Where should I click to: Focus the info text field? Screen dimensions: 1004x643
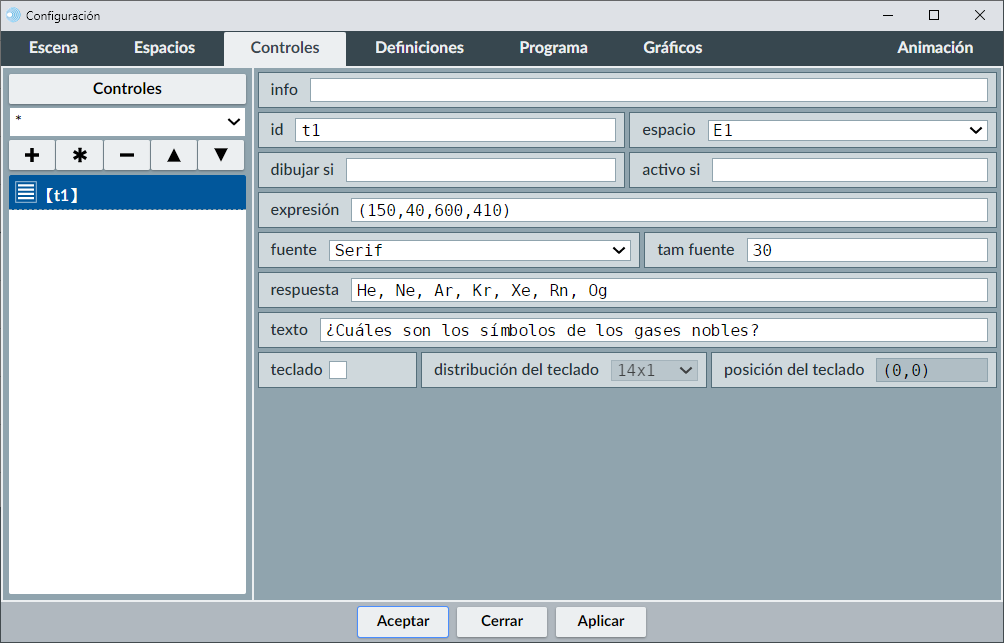648,90
